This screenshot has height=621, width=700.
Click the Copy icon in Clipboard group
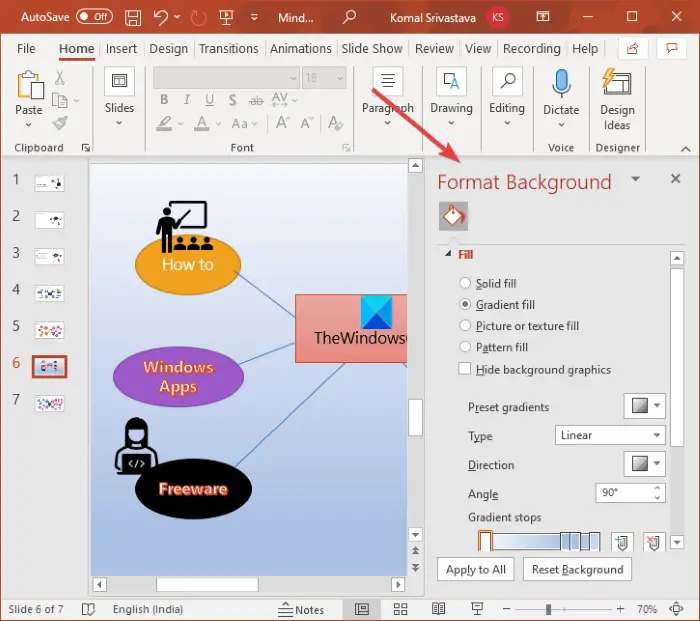pos(59,100)
